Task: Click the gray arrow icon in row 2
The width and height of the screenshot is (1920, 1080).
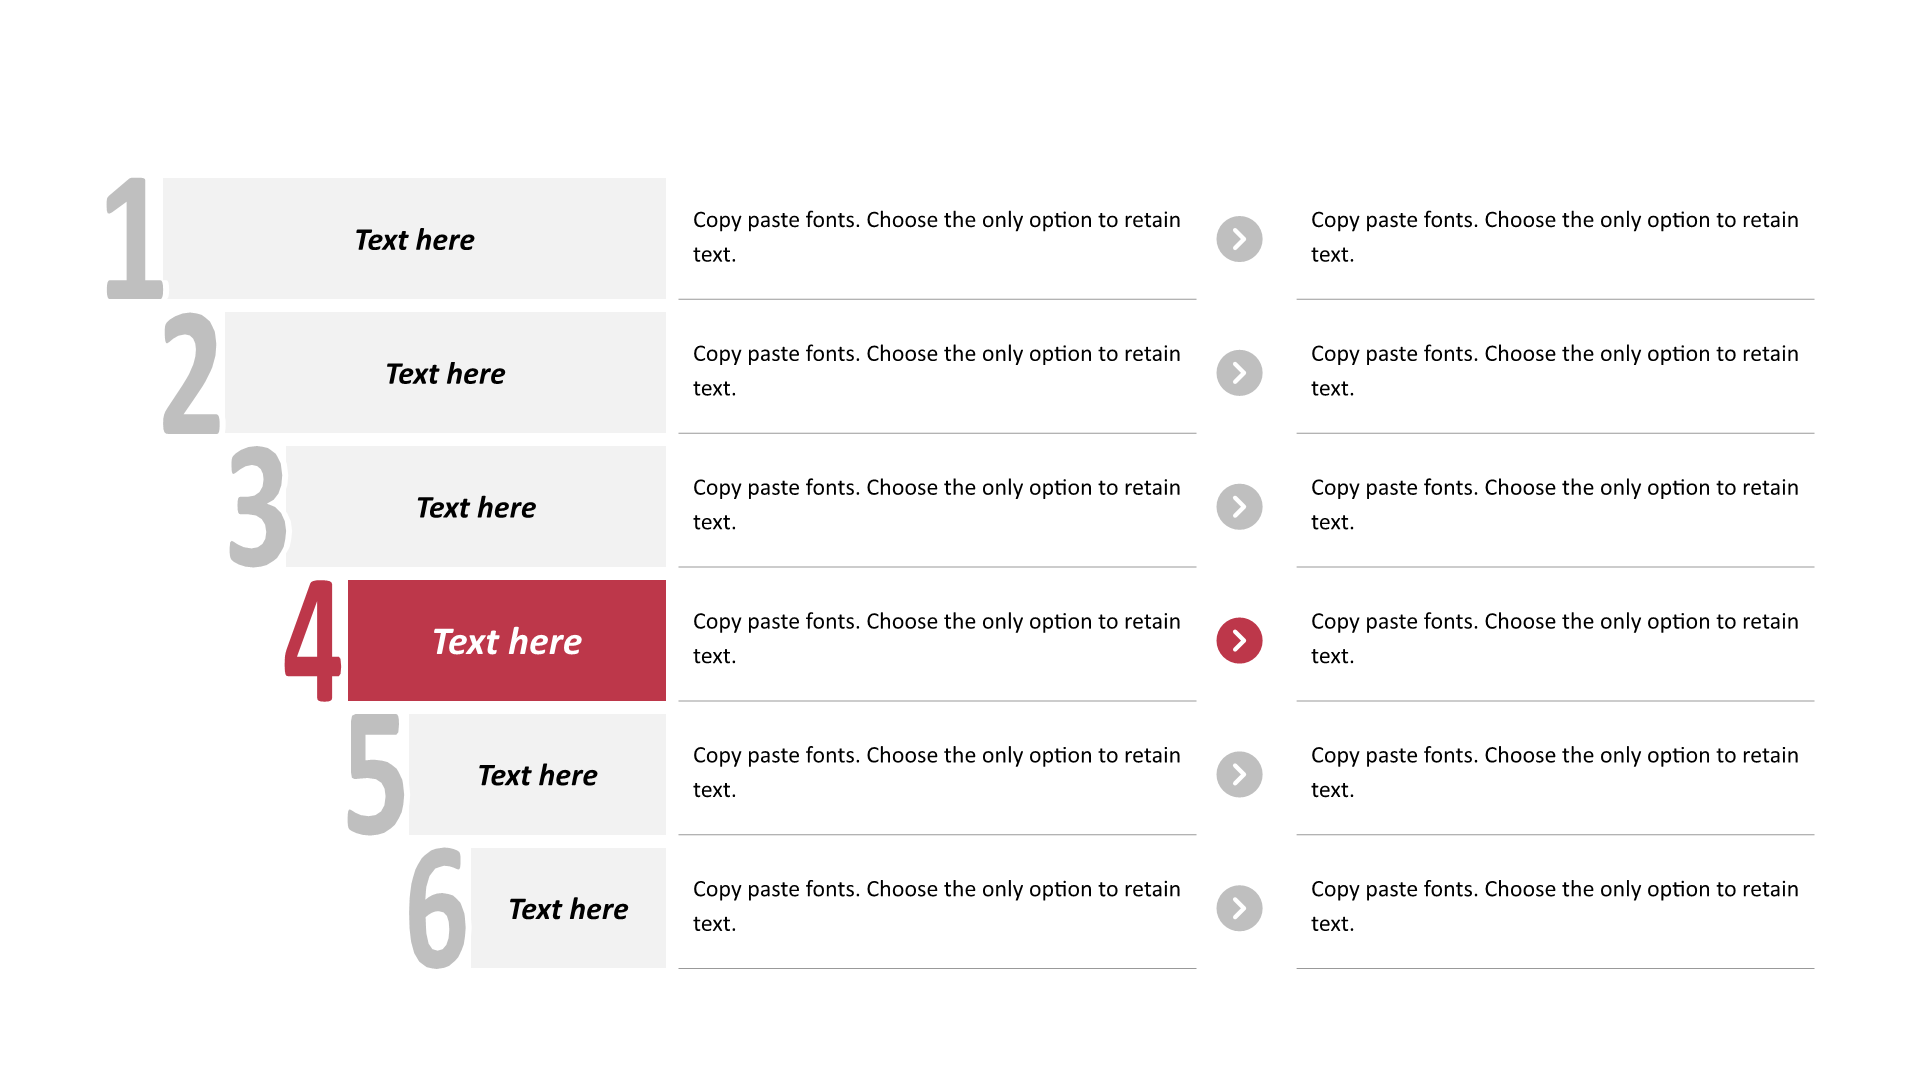Action: (x=1239, y=373)
